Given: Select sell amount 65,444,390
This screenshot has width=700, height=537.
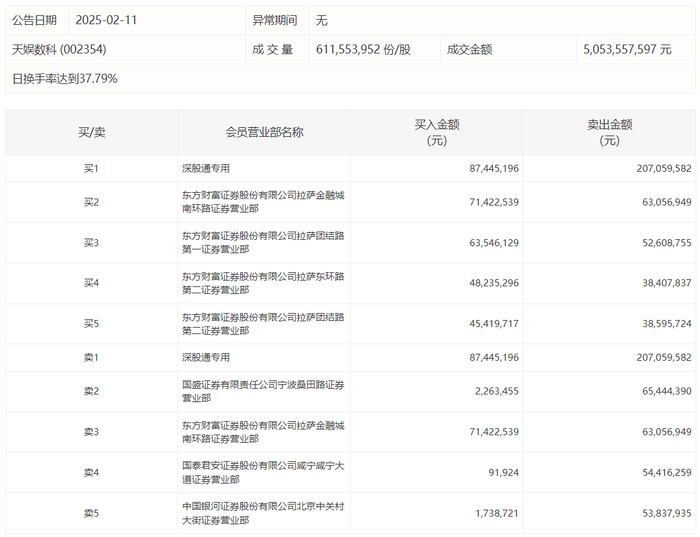Looking at the screenshot, I should click(x=667, y=391).
